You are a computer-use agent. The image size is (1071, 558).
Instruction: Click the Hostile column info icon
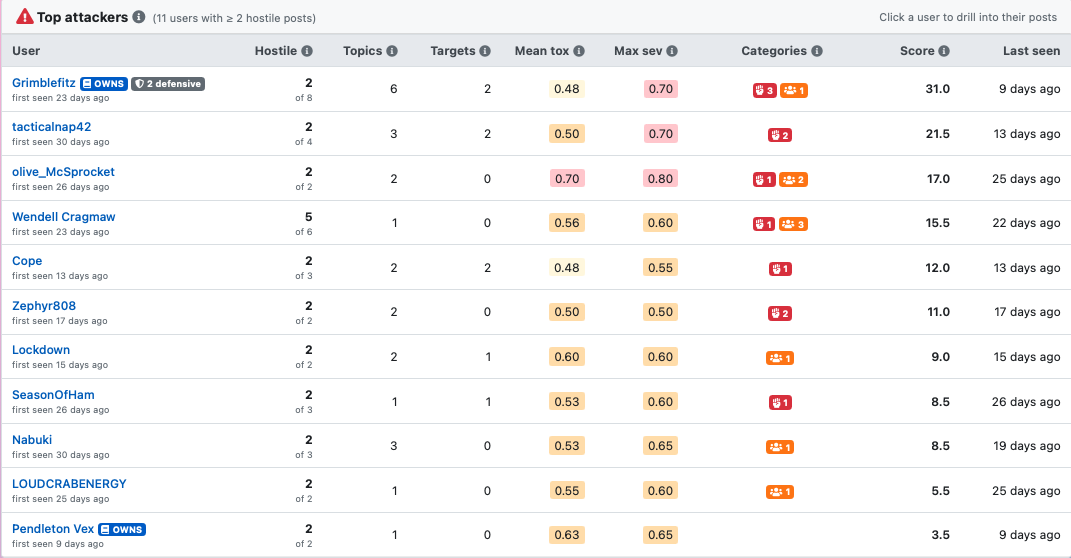coord(307,51)
